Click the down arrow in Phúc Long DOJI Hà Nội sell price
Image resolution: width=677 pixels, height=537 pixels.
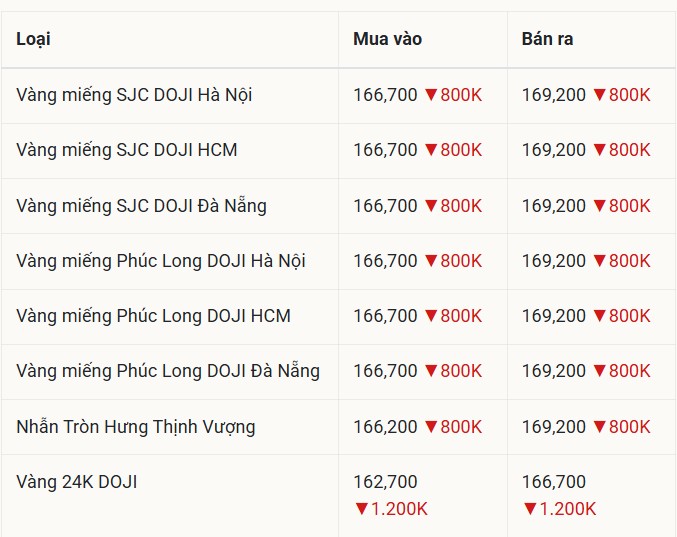click(600, 261)
